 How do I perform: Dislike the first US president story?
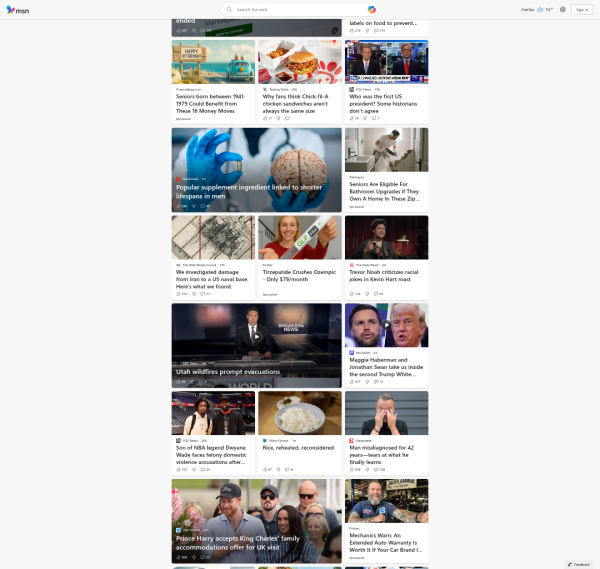365,119
